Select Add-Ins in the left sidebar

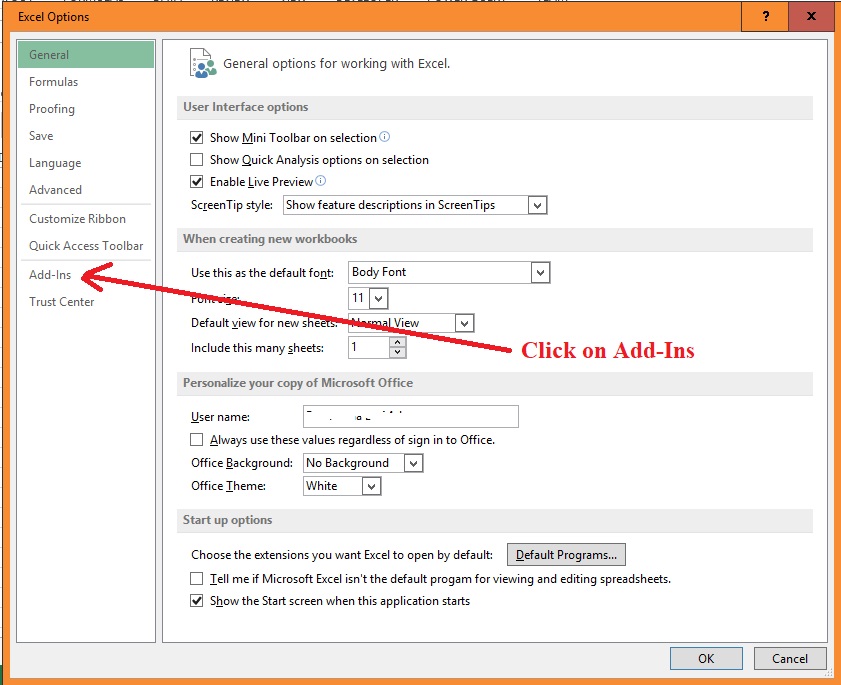(50, 274)
